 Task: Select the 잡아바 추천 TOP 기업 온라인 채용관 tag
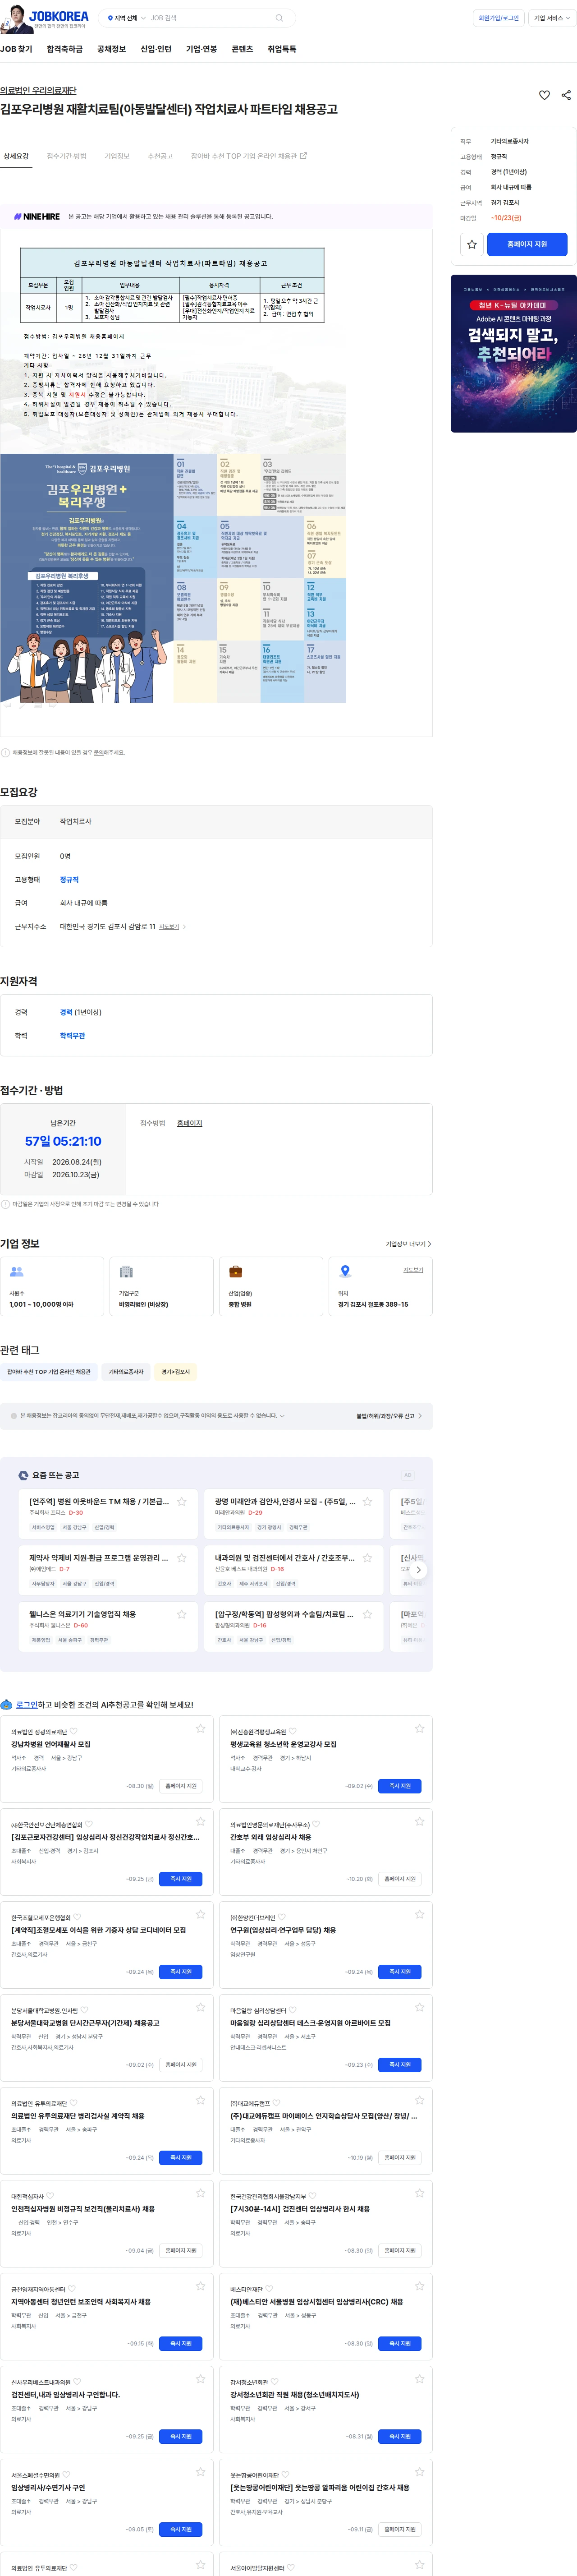49,1372
